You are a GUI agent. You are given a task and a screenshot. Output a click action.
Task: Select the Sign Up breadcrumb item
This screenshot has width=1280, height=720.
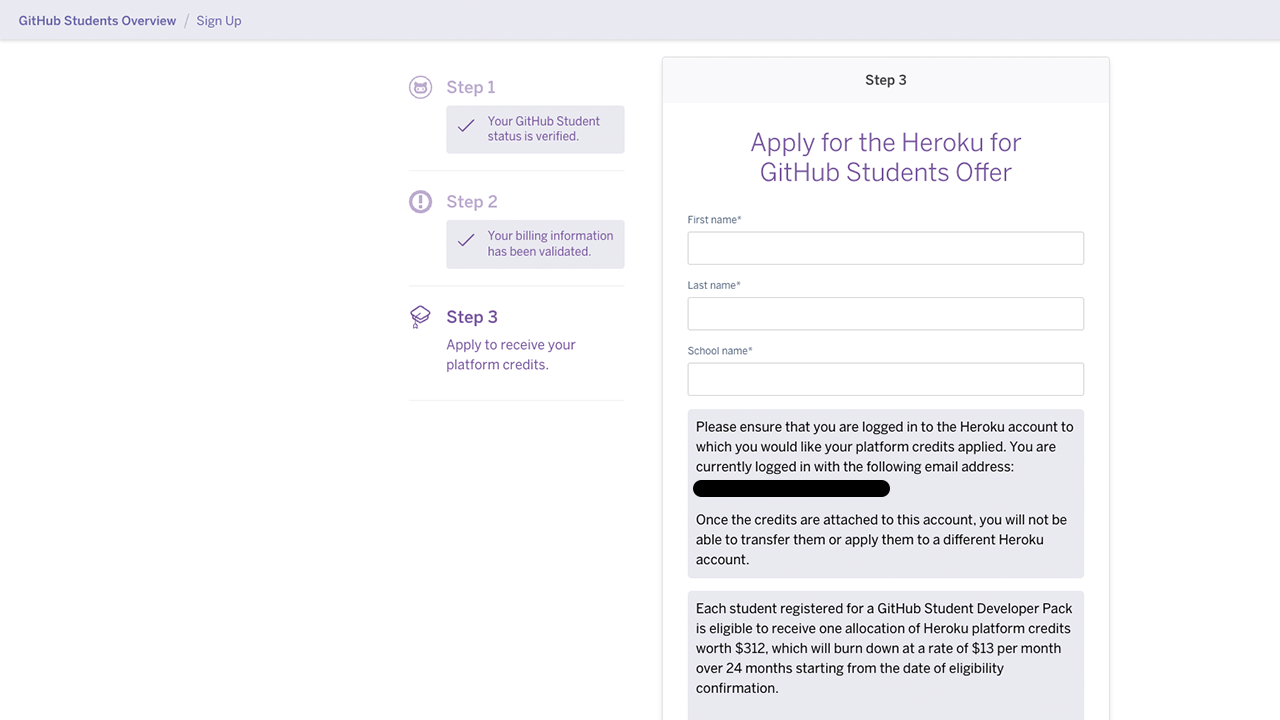[x=218, y=20]
